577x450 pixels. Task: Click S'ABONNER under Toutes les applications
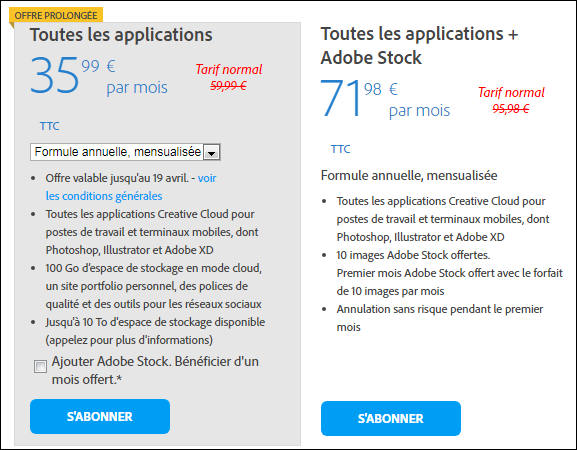(100, 417)
